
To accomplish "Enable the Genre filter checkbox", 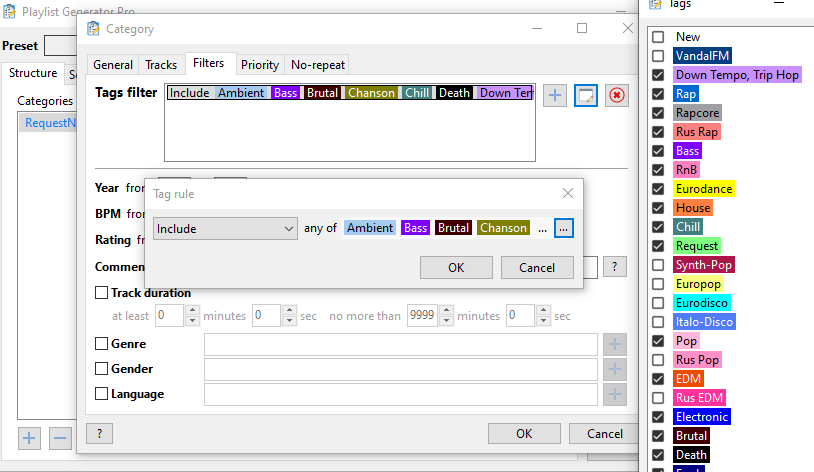I will tap(101, 344).
